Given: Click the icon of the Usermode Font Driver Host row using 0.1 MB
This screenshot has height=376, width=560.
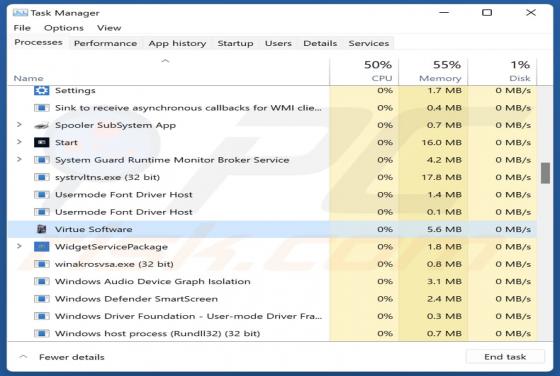Looking at the screenshot, I should [41, 212].
